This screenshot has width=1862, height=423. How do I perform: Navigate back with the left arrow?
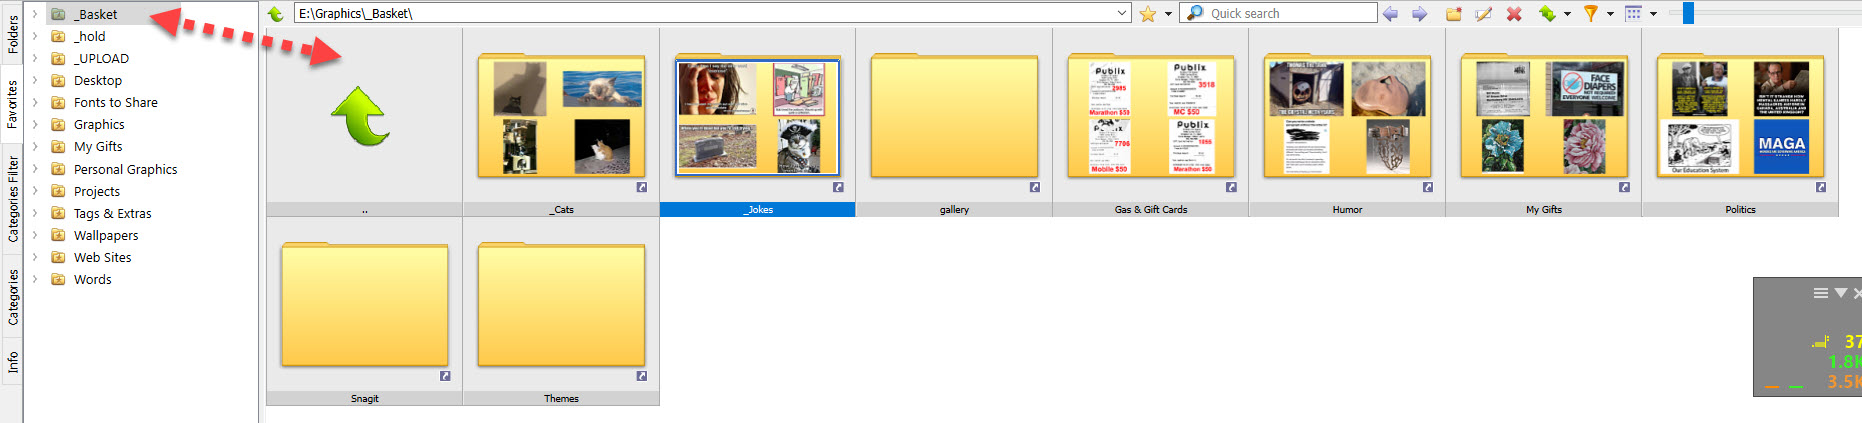pyautogui.click(x=1390, y=14)
